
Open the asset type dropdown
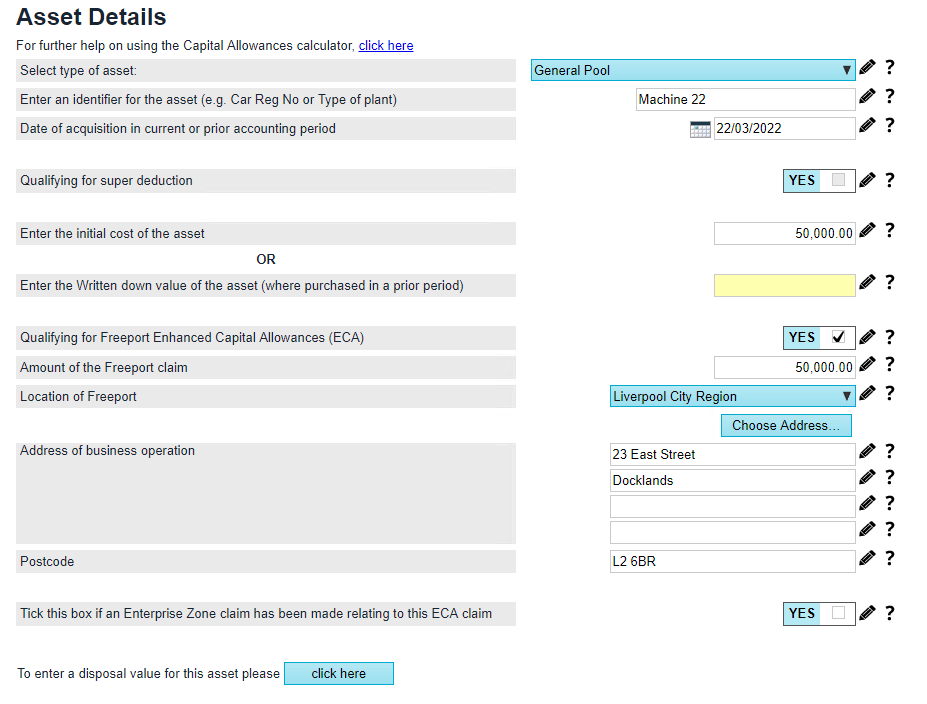pos(845,70)
